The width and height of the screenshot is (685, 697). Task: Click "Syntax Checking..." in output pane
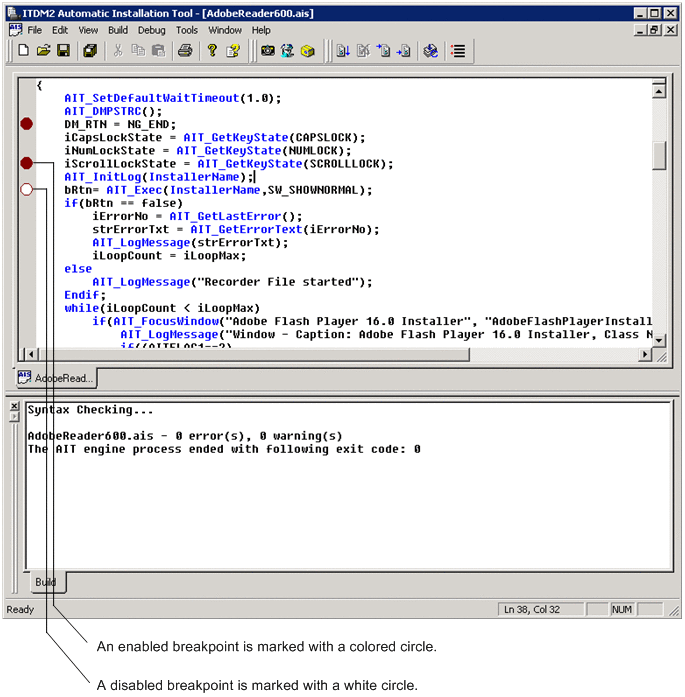[x=90, y=410]
